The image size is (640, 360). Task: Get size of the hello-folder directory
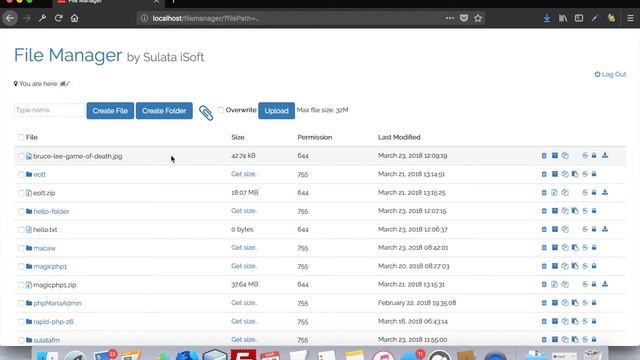click(244, 211)
